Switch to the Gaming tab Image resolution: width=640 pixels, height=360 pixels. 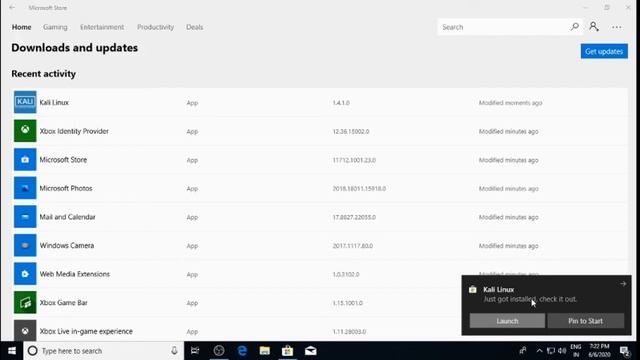coord(55,27)
